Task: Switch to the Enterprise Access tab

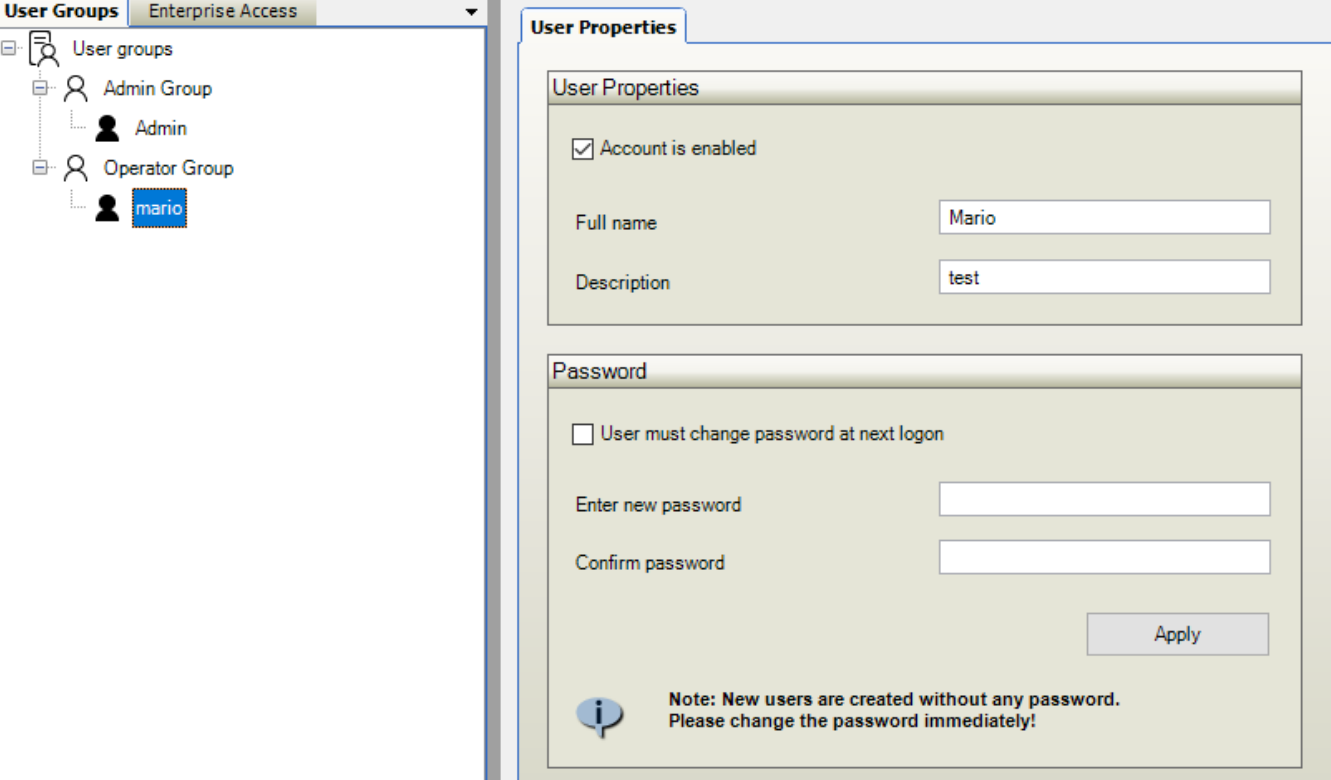Action: 222,12
